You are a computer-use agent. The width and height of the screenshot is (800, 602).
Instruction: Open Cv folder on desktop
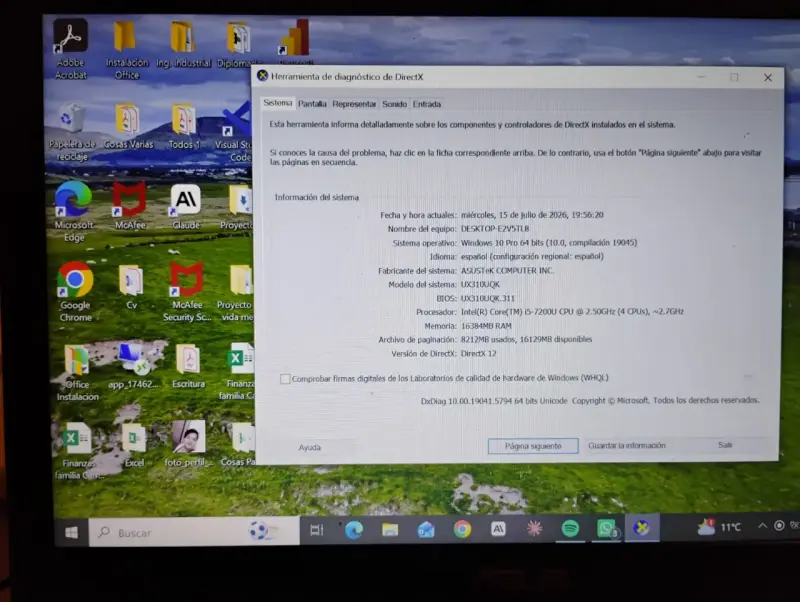pyautogui.click(x=131, y=286)
